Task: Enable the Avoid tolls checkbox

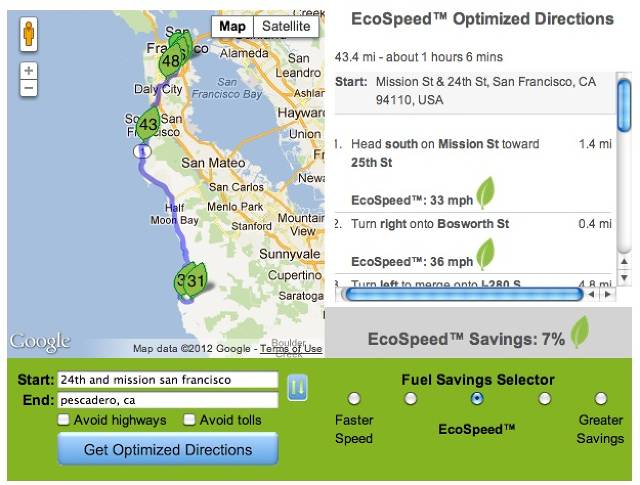Action: point(189,419)
